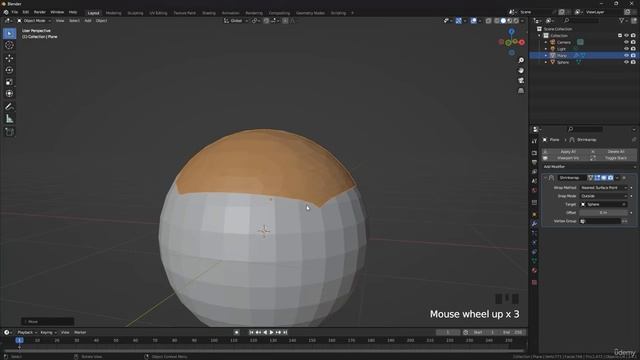
Task: Switch perspective/orthographic grid icon
Action: point(521,91)
